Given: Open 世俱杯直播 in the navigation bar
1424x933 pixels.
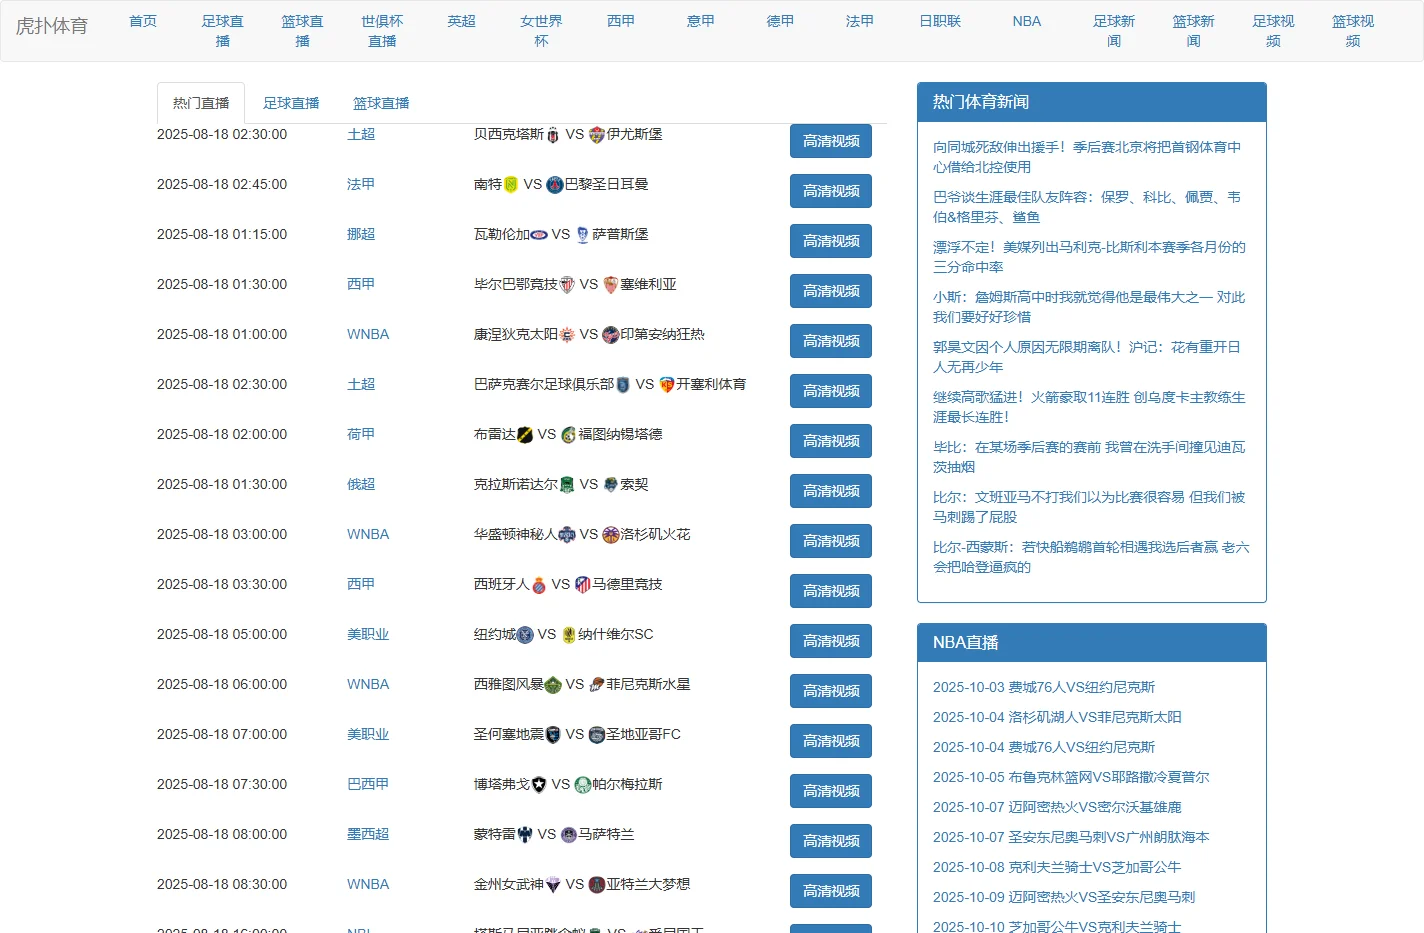Looking at the screenshot, I should click(382, 31).
